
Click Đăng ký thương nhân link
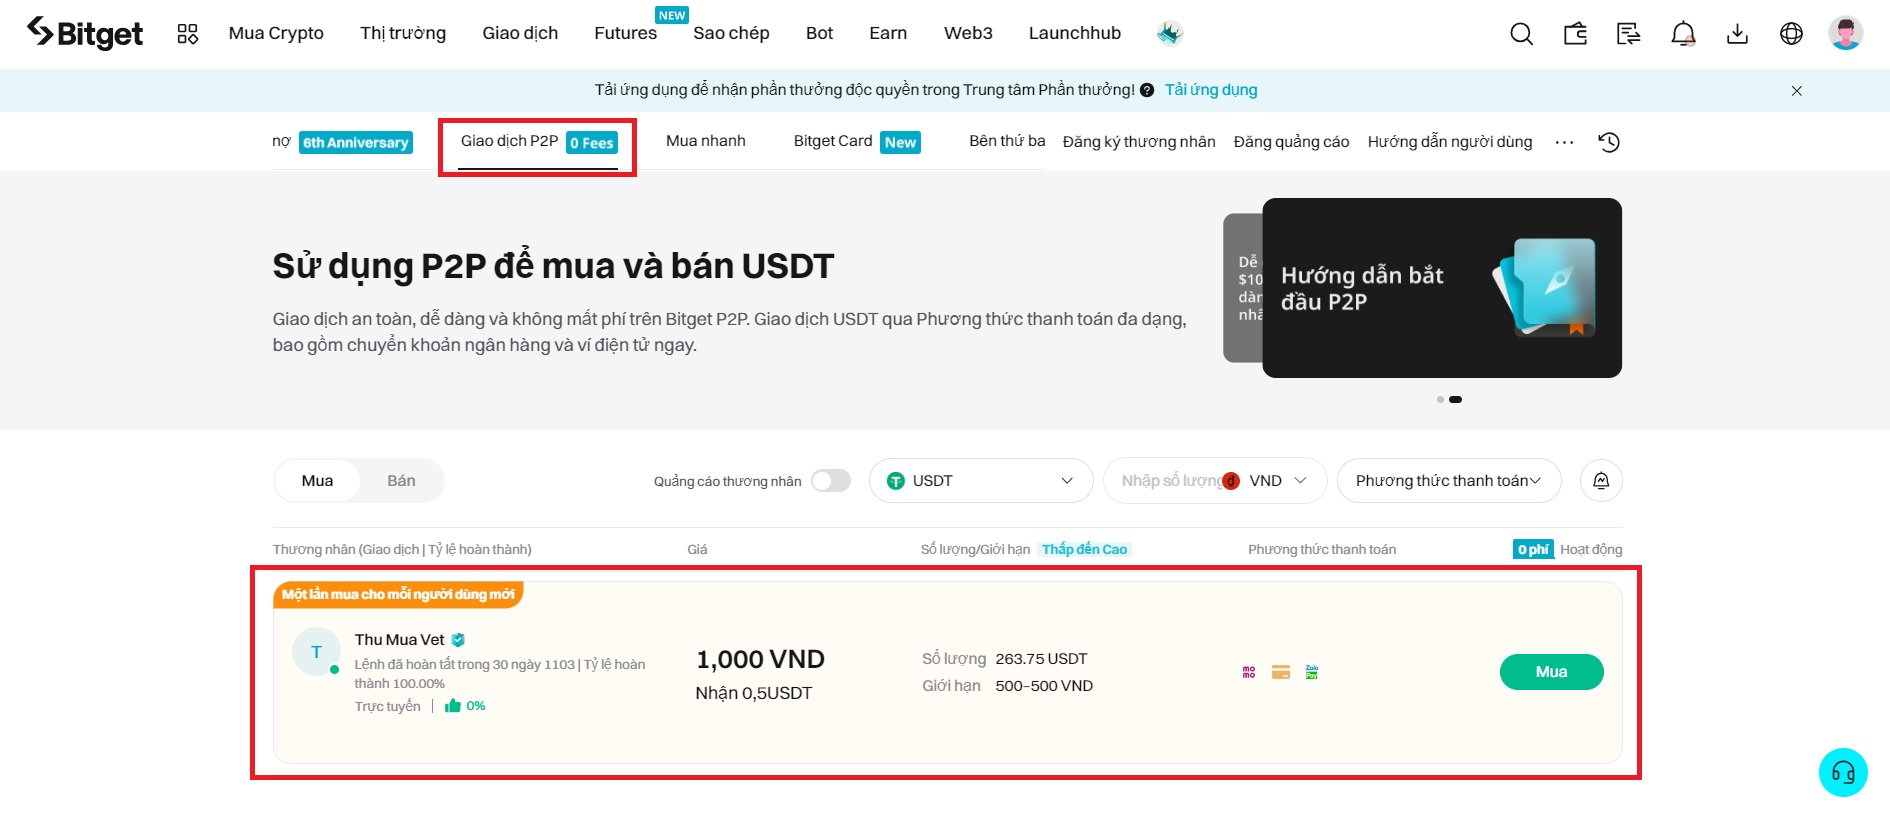click(1139, 142)
